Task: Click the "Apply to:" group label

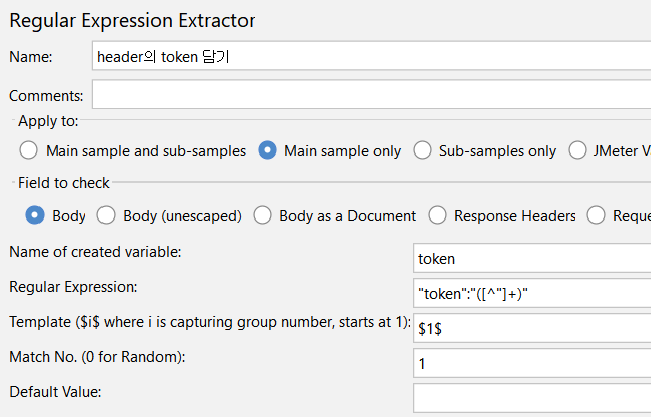Action: coord(48,122)
